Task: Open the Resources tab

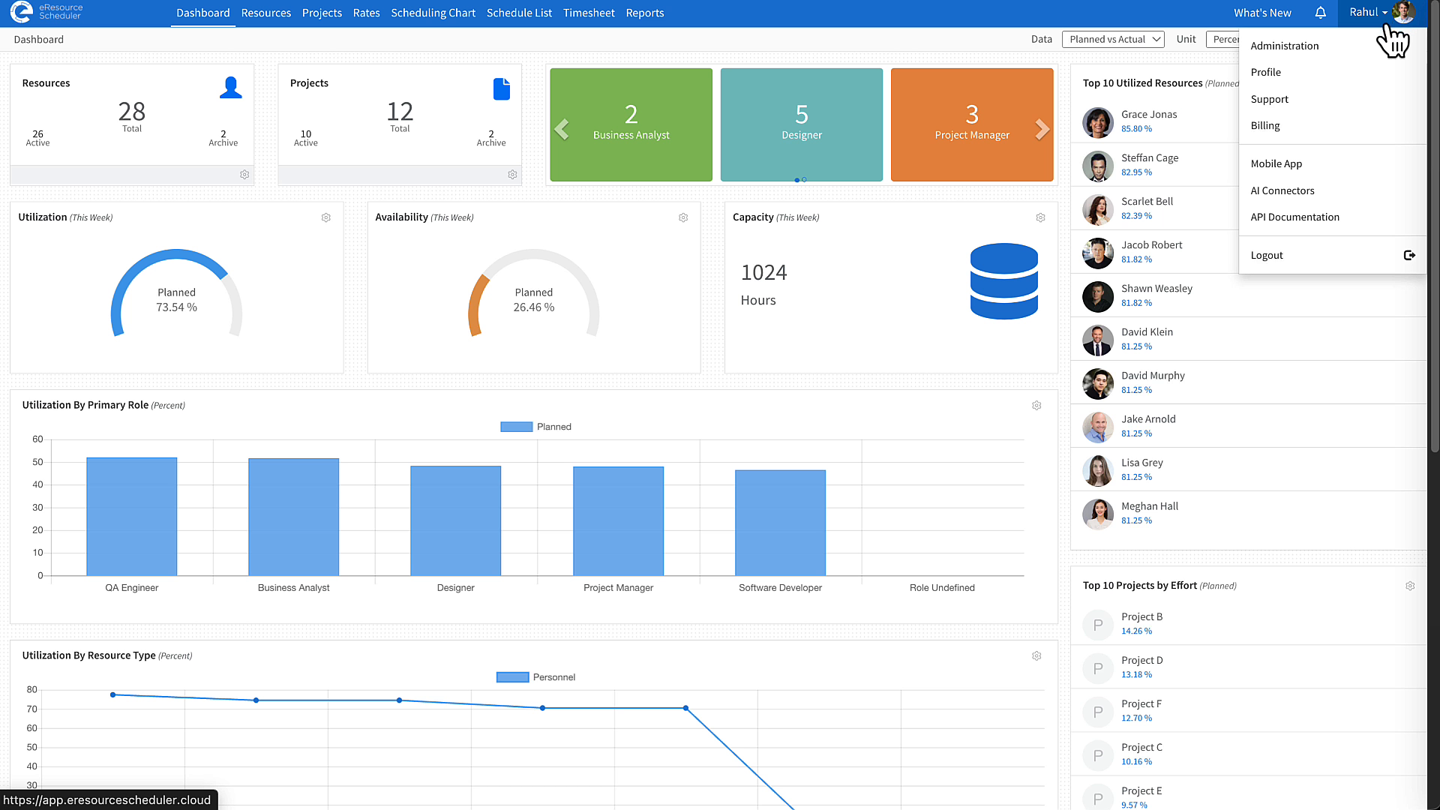Action: coord(266,13)
